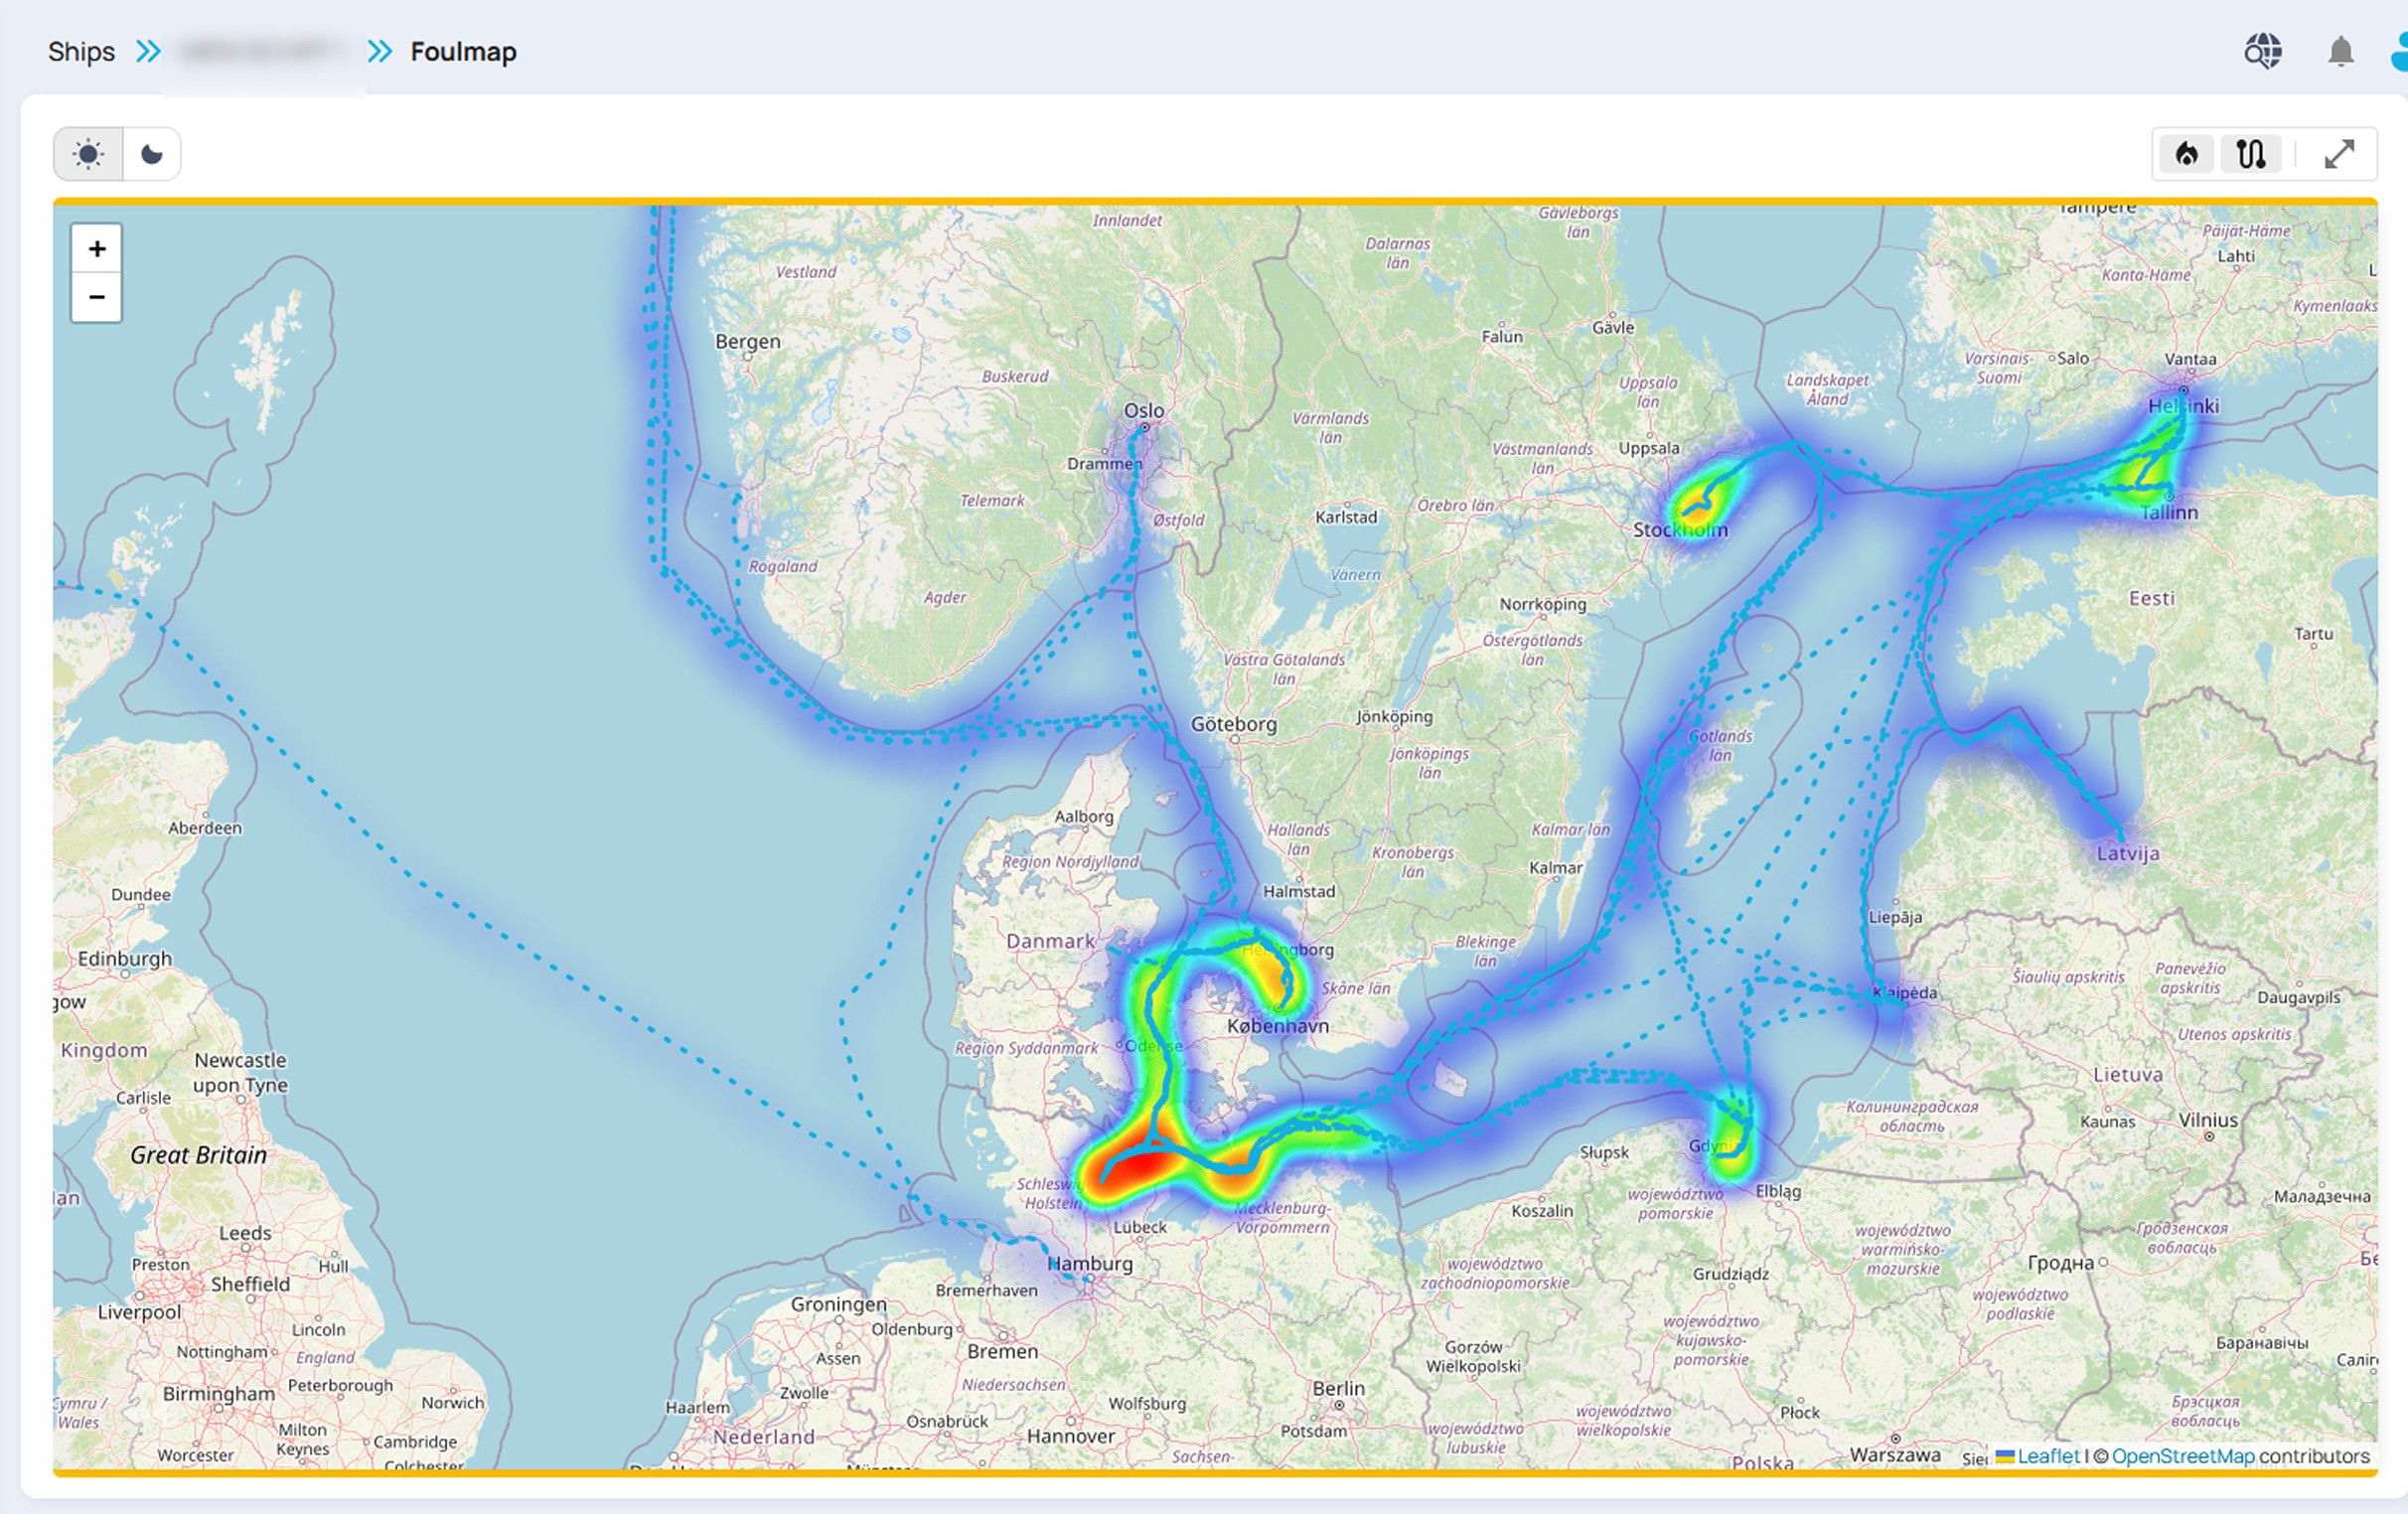
Task: Click the chevron after Ships breadcrumb
Action: [x=148, y=51]
